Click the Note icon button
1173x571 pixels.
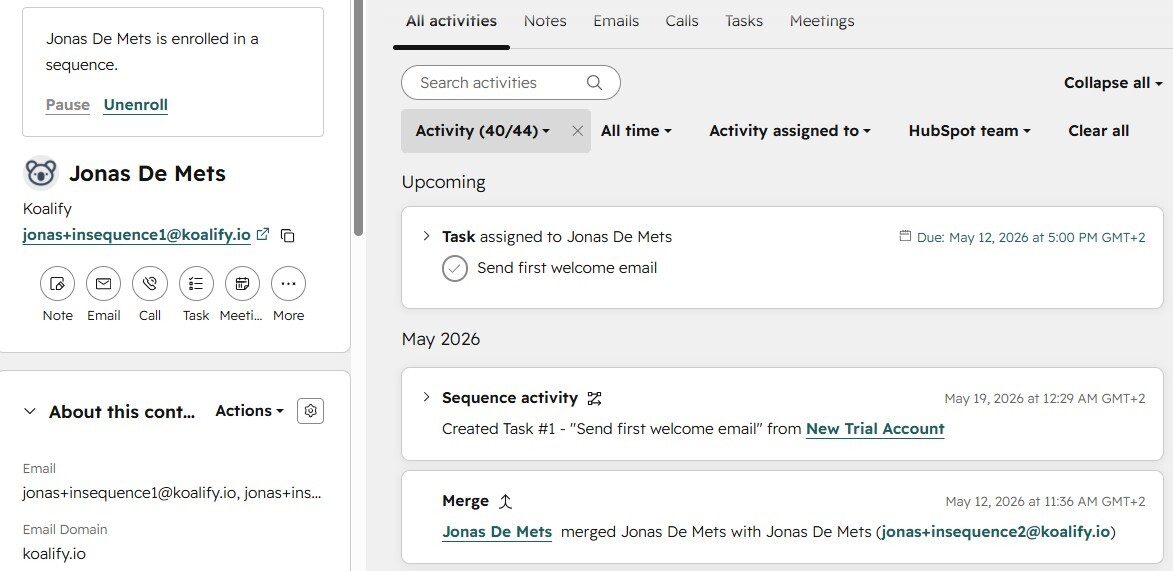58,284
